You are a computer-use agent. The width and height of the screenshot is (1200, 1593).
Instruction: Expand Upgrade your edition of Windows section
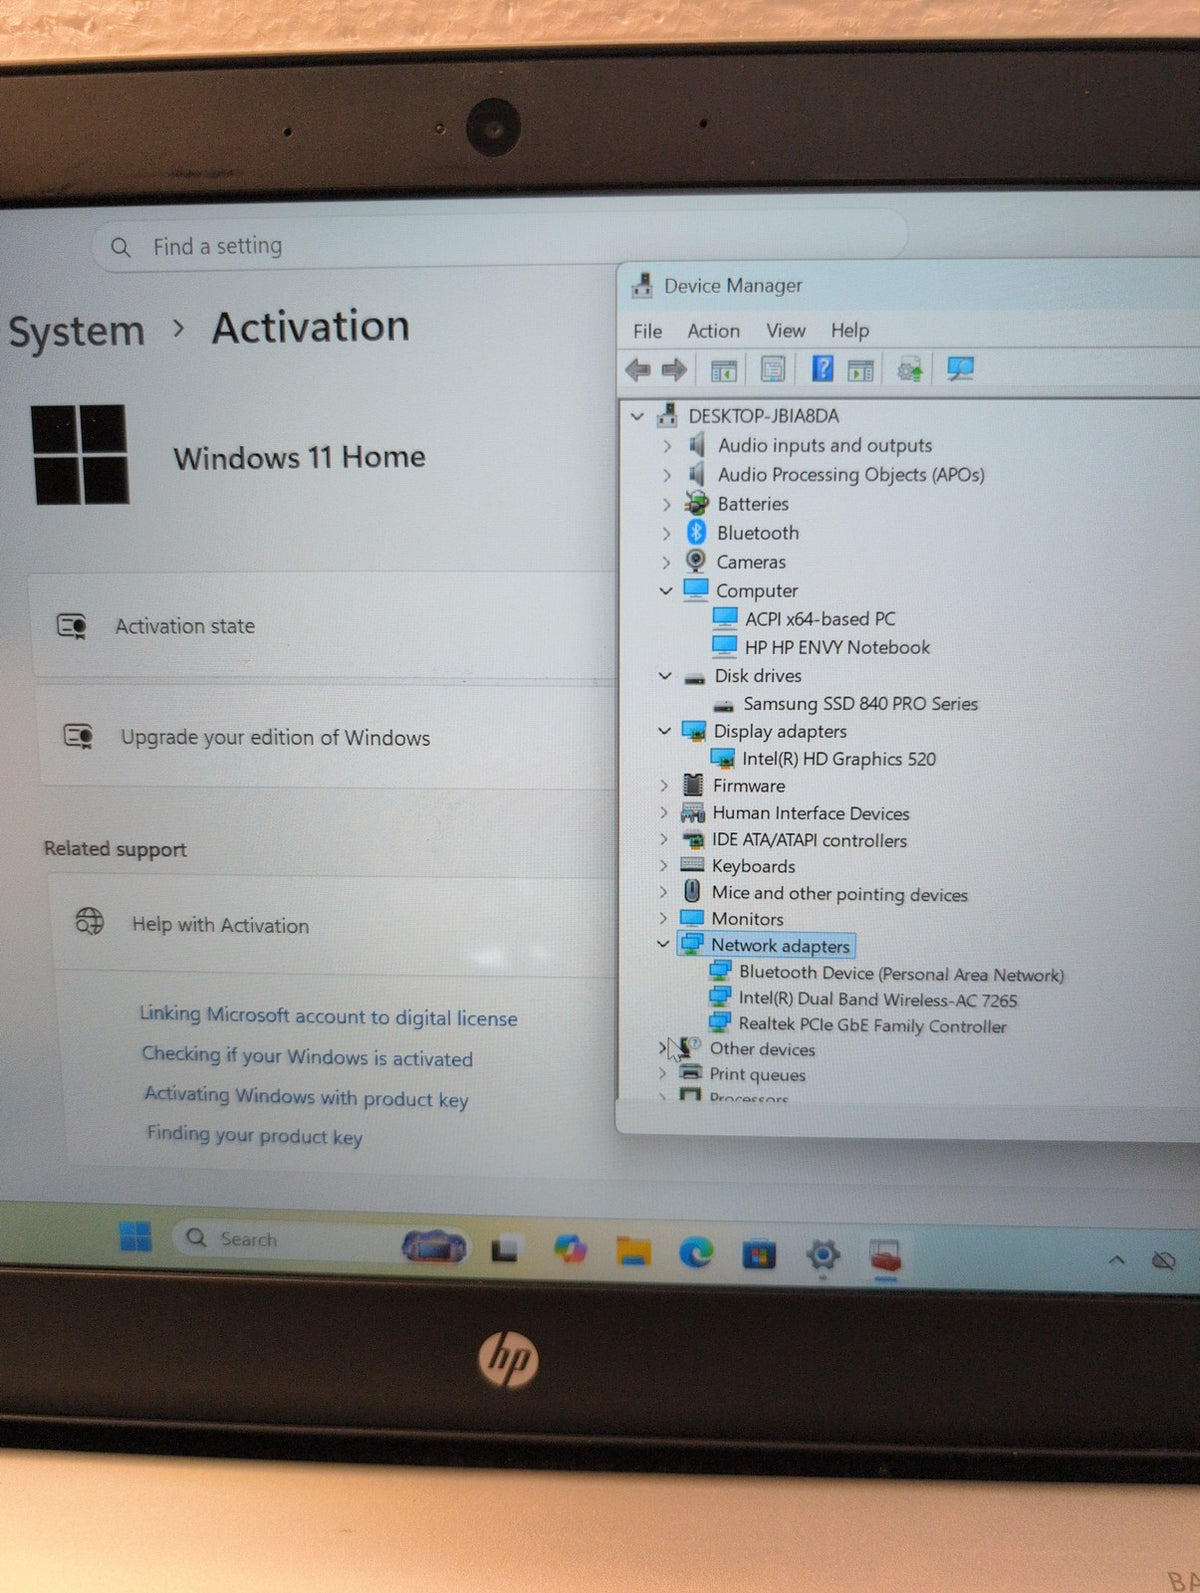pyautogui.click(x=327, y=738)
